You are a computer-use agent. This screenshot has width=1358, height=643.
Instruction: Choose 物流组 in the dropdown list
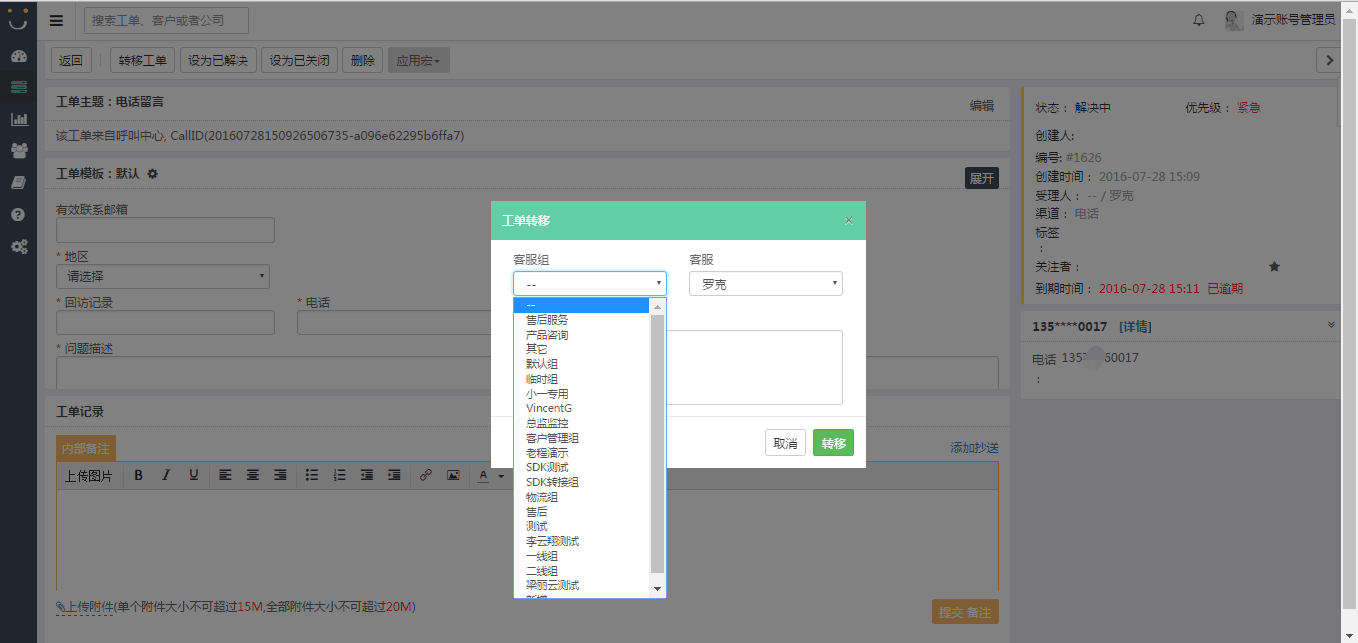coord(542,497)
